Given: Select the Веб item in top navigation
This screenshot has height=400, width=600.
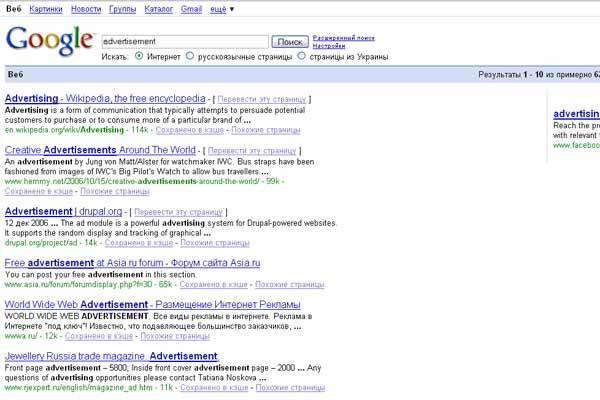Looking at the screenshot, I should (14, 9).
